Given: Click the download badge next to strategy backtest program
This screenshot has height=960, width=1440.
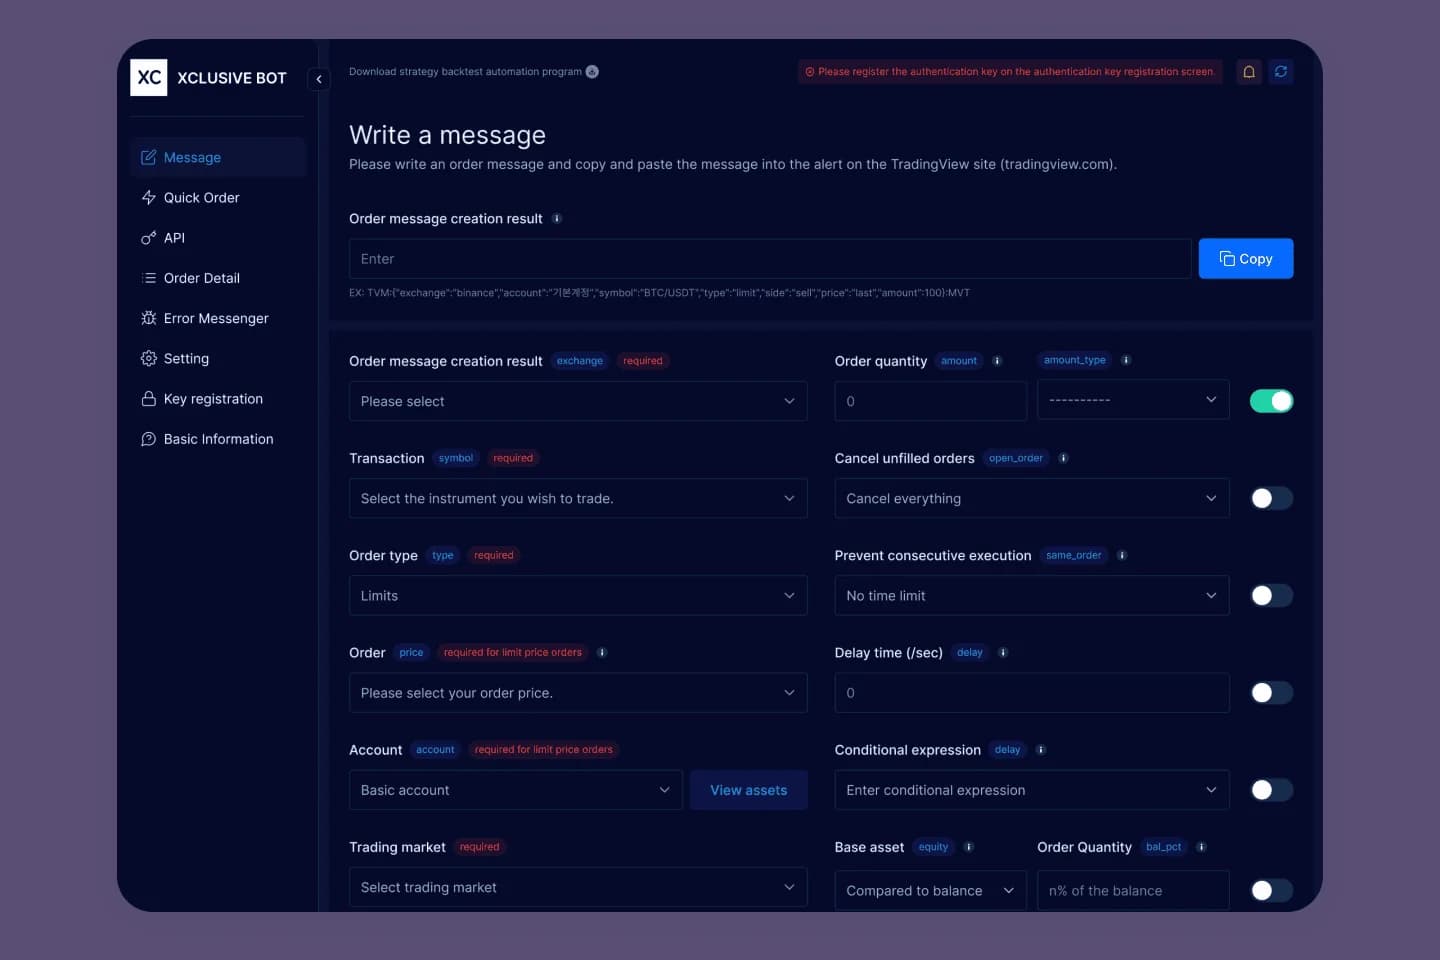Looking at the screenshot, I should [x=591, y=71].
